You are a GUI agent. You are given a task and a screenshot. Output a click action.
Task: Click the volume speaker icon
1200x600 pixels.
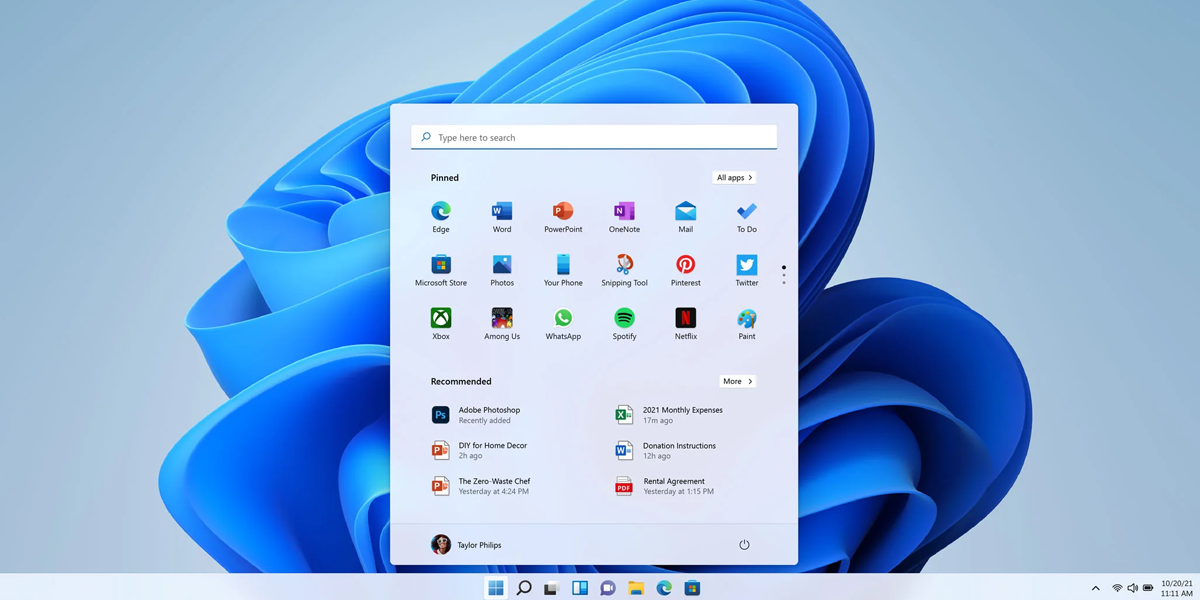pos(1133,588)
